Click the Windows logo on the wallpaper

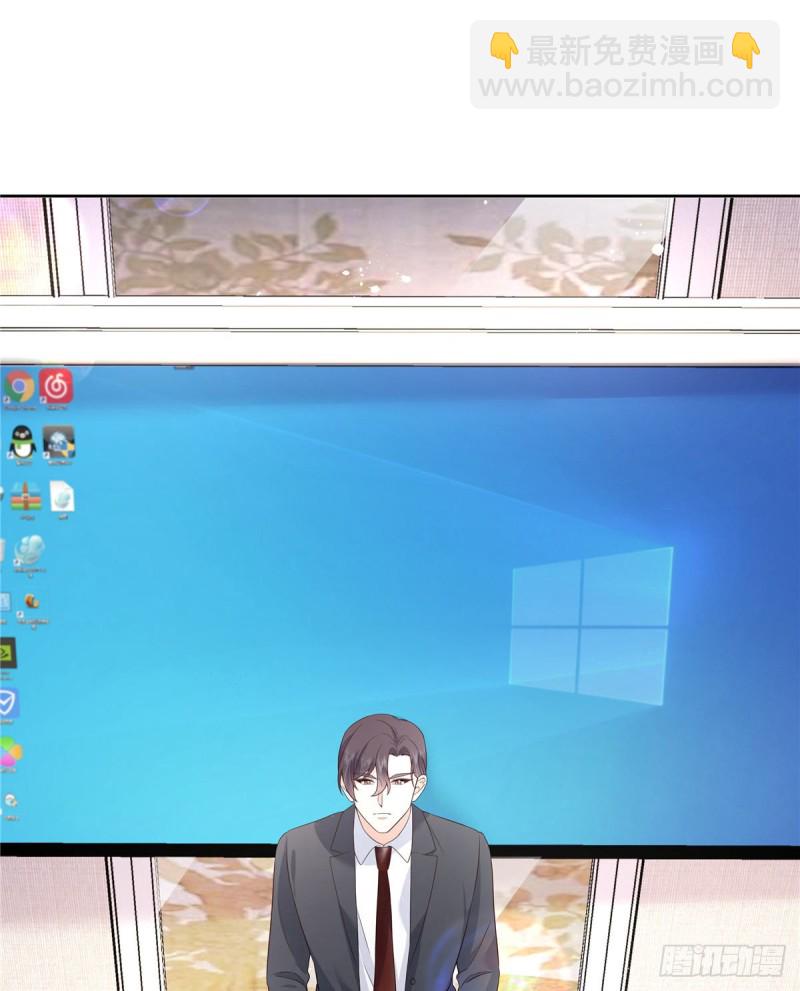click(x=590, y=625)
